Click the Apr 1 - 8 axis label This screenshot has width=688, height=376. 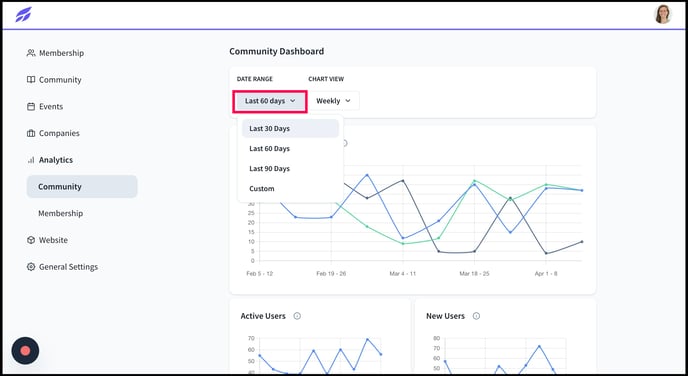point(546,273)
